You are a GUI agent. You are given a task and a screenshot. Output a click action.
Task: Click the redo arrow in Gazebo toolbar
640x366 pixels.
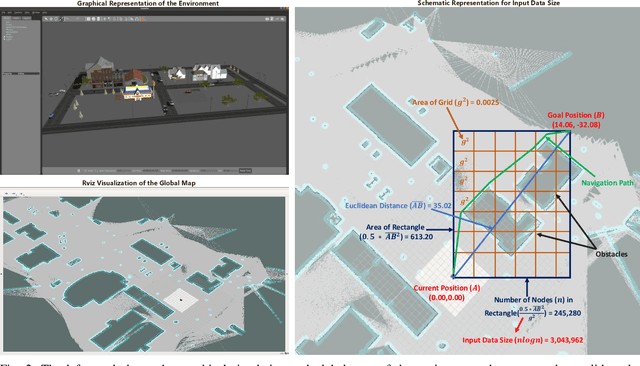[x=78, y=19]
